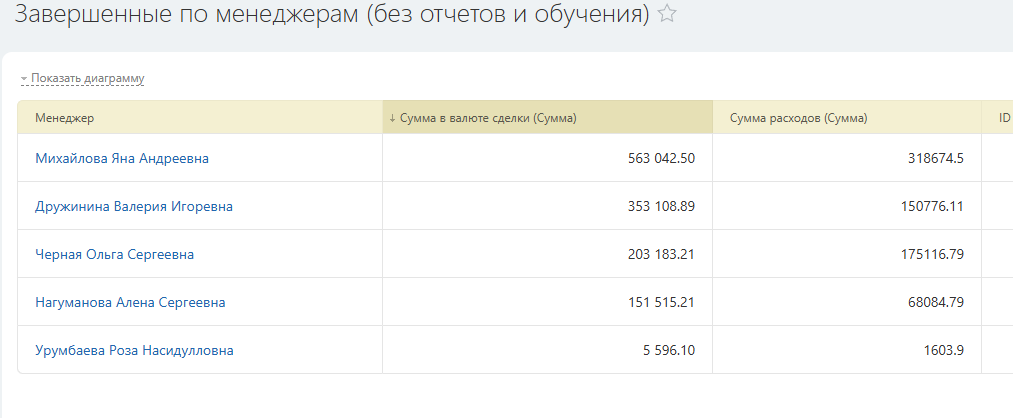Select the 5 596.10 deal sum cell

point(548,350)
